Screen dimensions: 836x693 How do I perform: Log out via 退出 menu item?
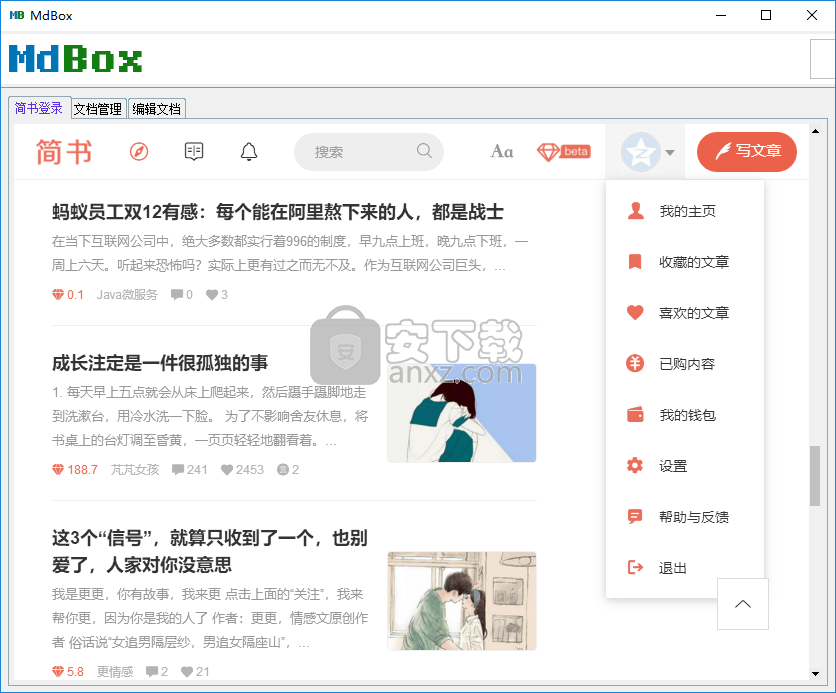click(673, 568)
